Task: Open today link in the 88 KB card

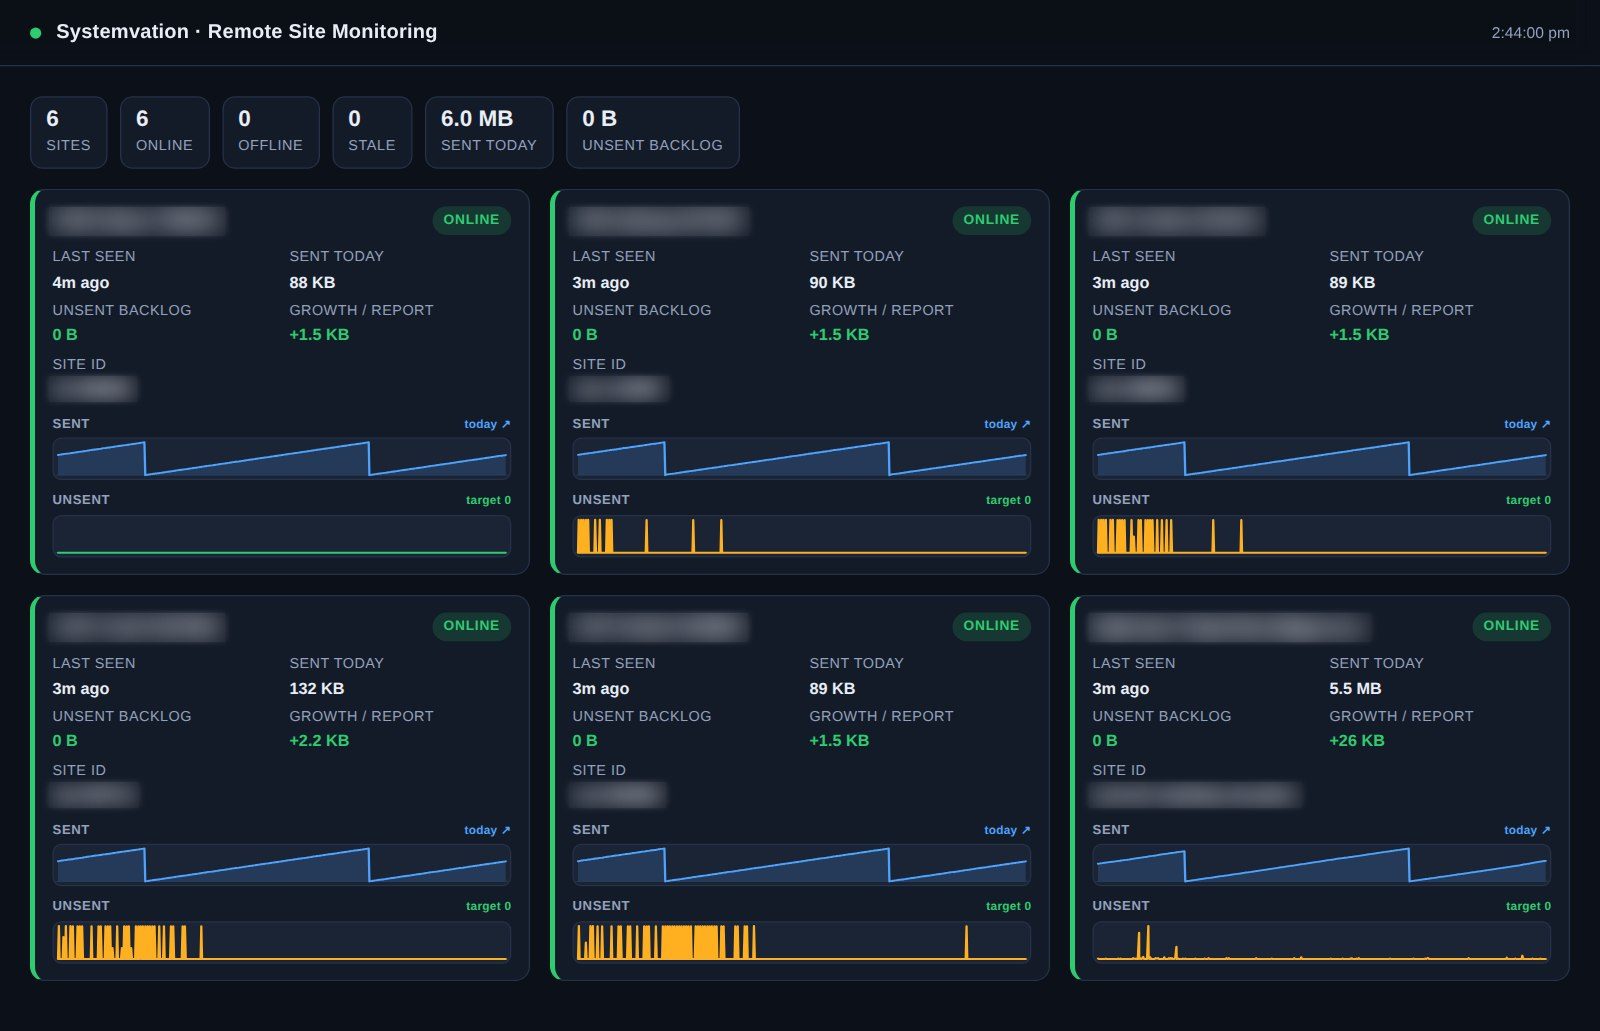Action: click(x=487, y=424)
